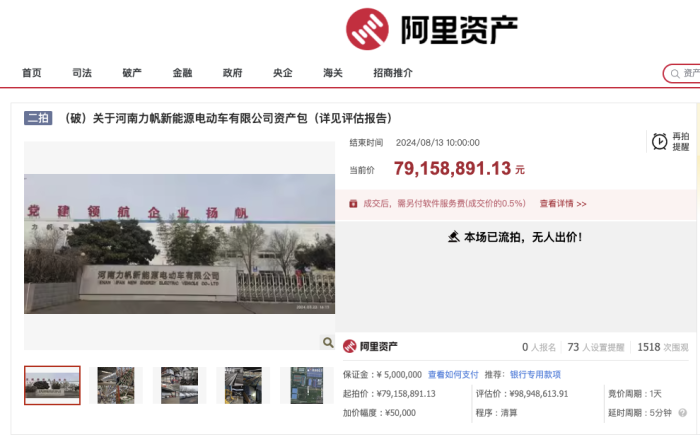Image resolution: width=700 pixels, height=442 pixels.
Task: Open the 银行专用款项 link
Action: (535, 375)
